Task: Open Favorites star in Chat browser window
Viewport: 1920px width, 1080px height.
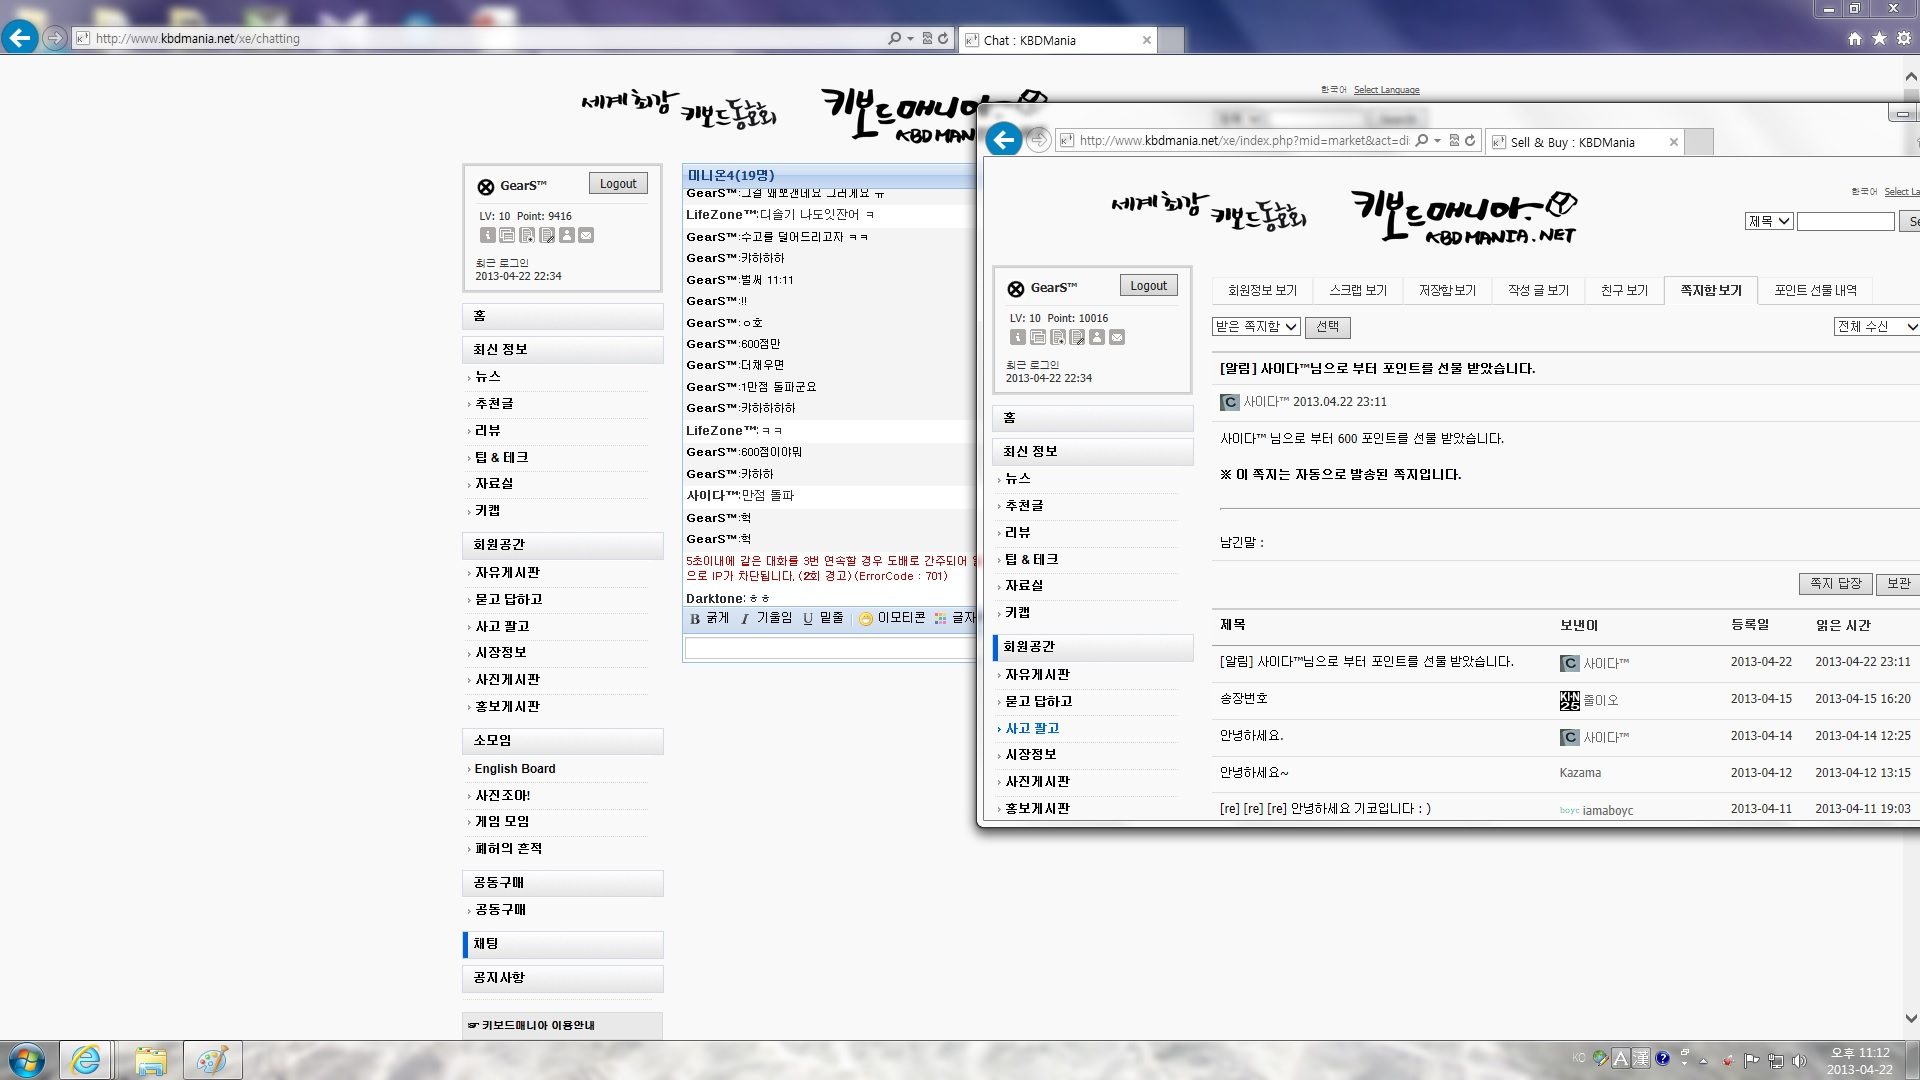Action: [1880, 38]
